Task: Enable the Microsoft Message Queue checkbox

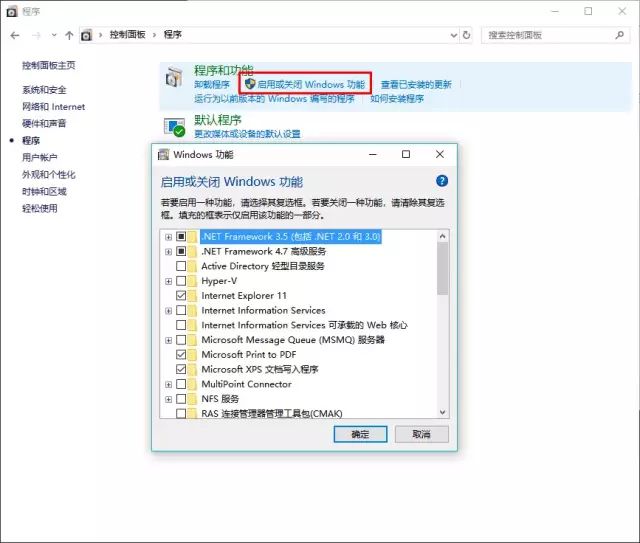Action: click(181, 340)
